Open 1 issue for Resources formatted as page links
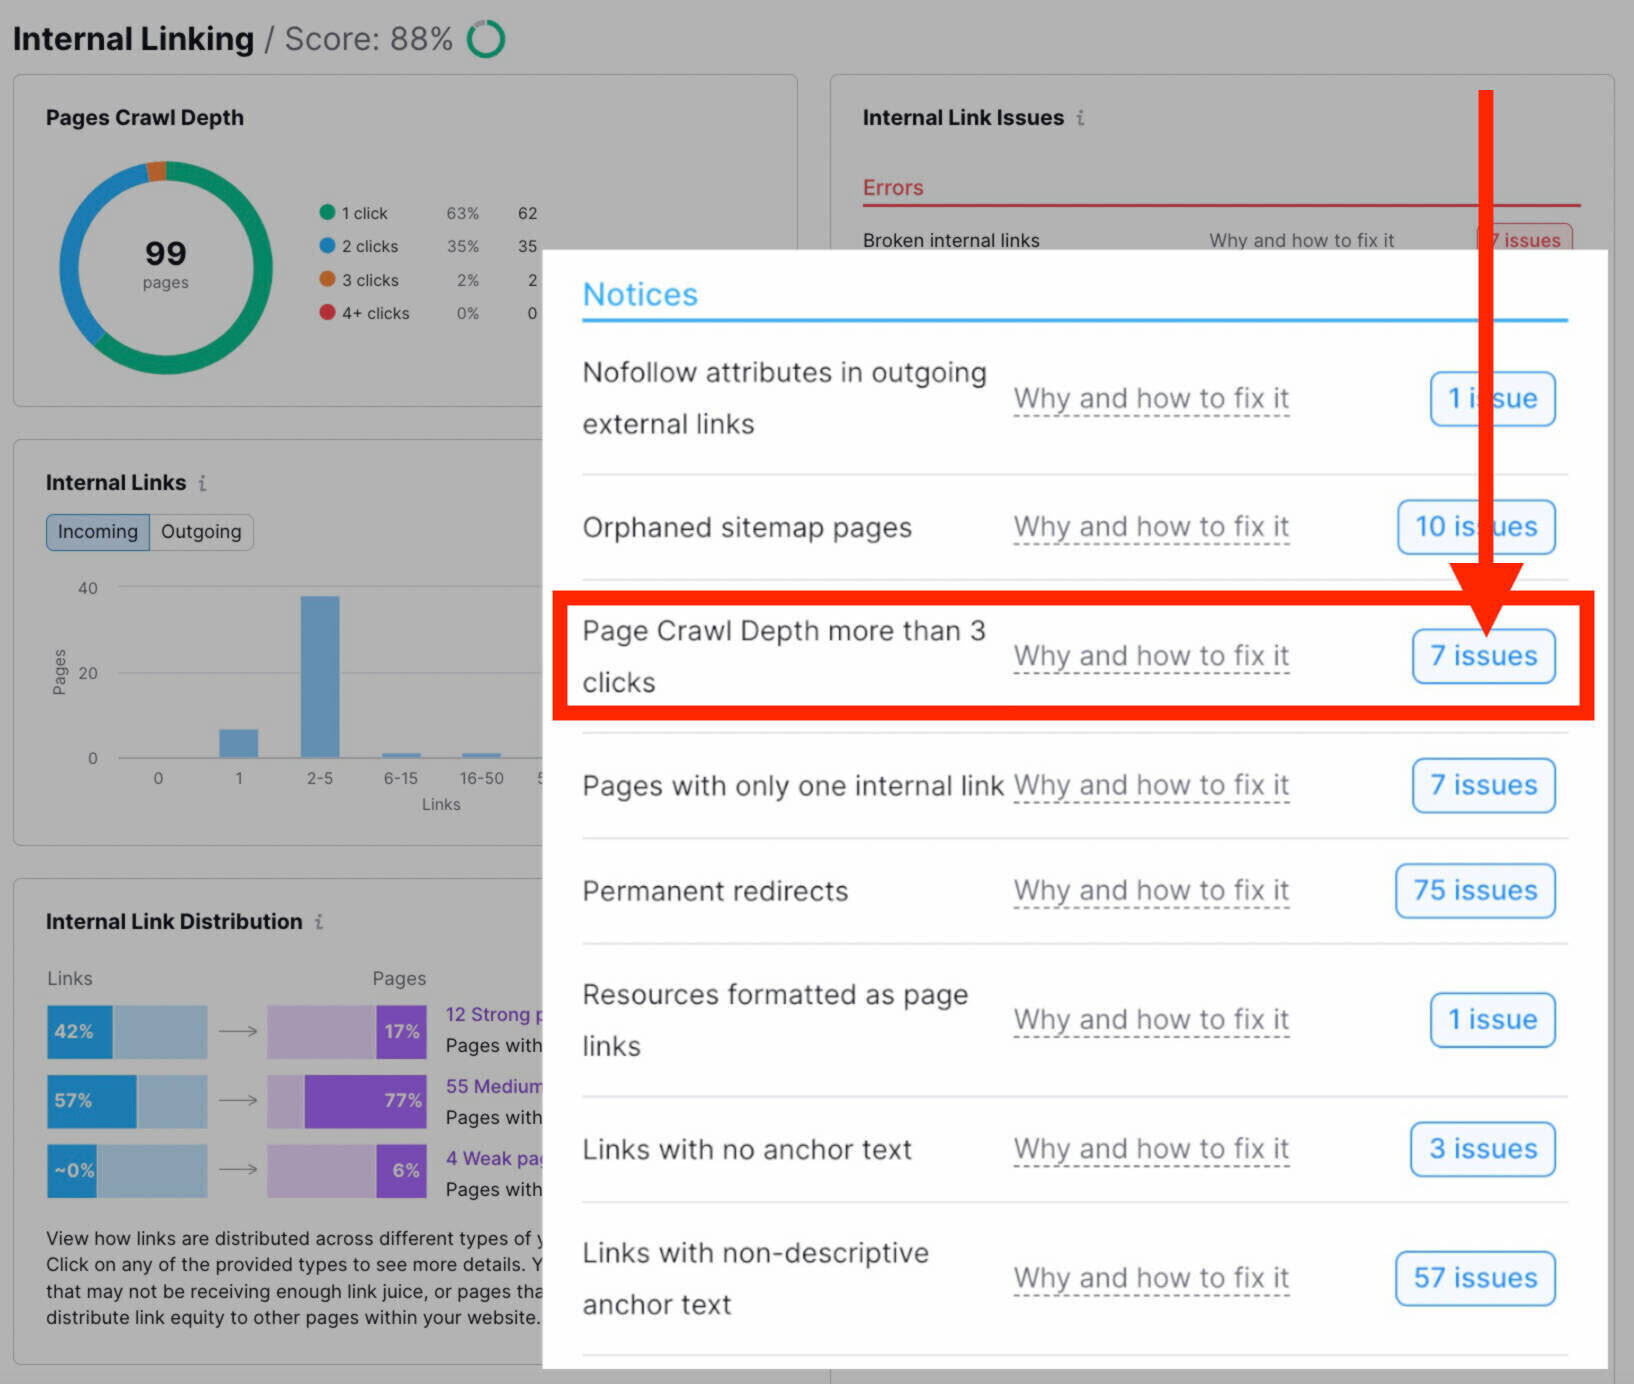This screenshot has height=1384, width=1634. point(1491,1020)
